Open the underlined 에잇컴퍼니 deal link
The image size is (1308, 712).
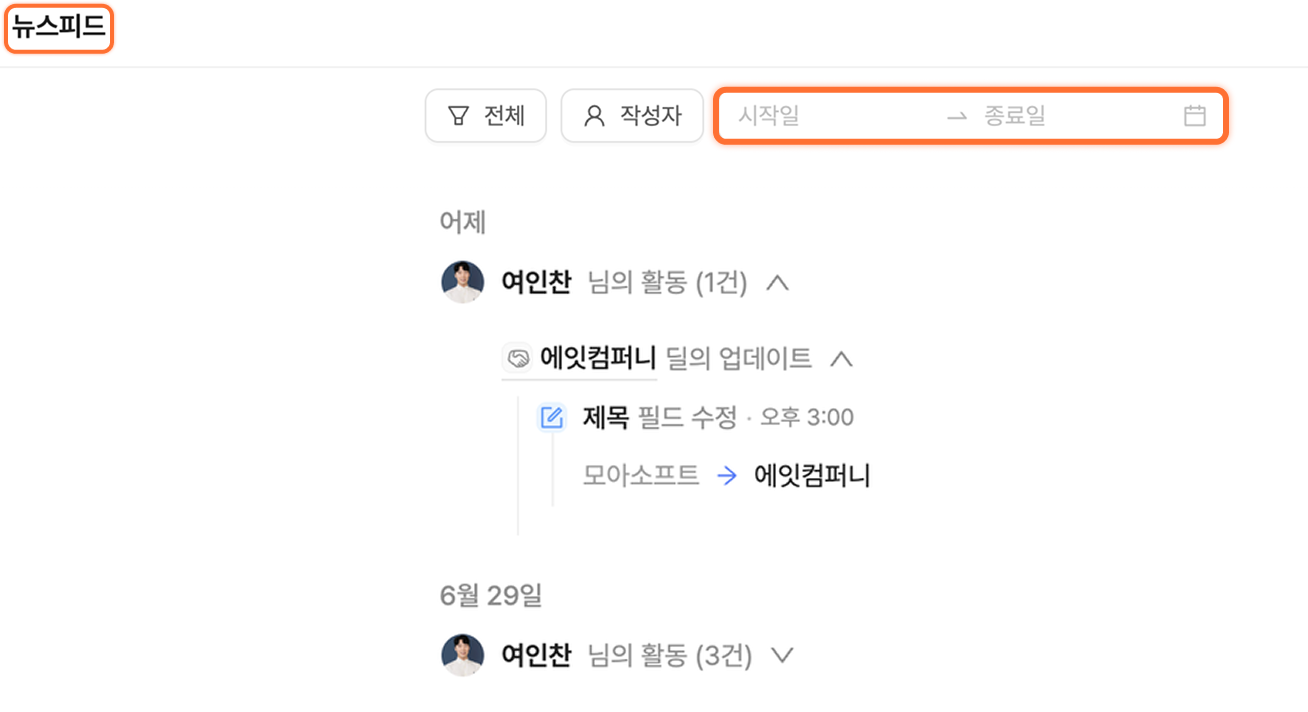click(597, 358)
